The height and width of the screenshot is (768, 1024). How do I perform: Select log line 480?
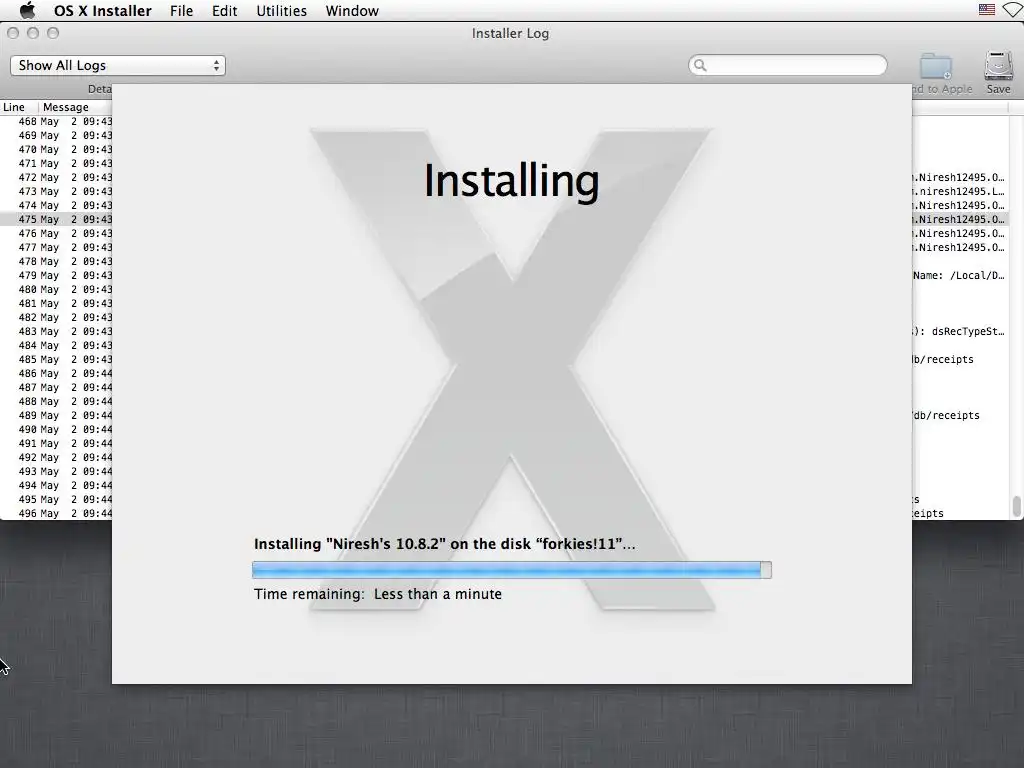[56, 289]
